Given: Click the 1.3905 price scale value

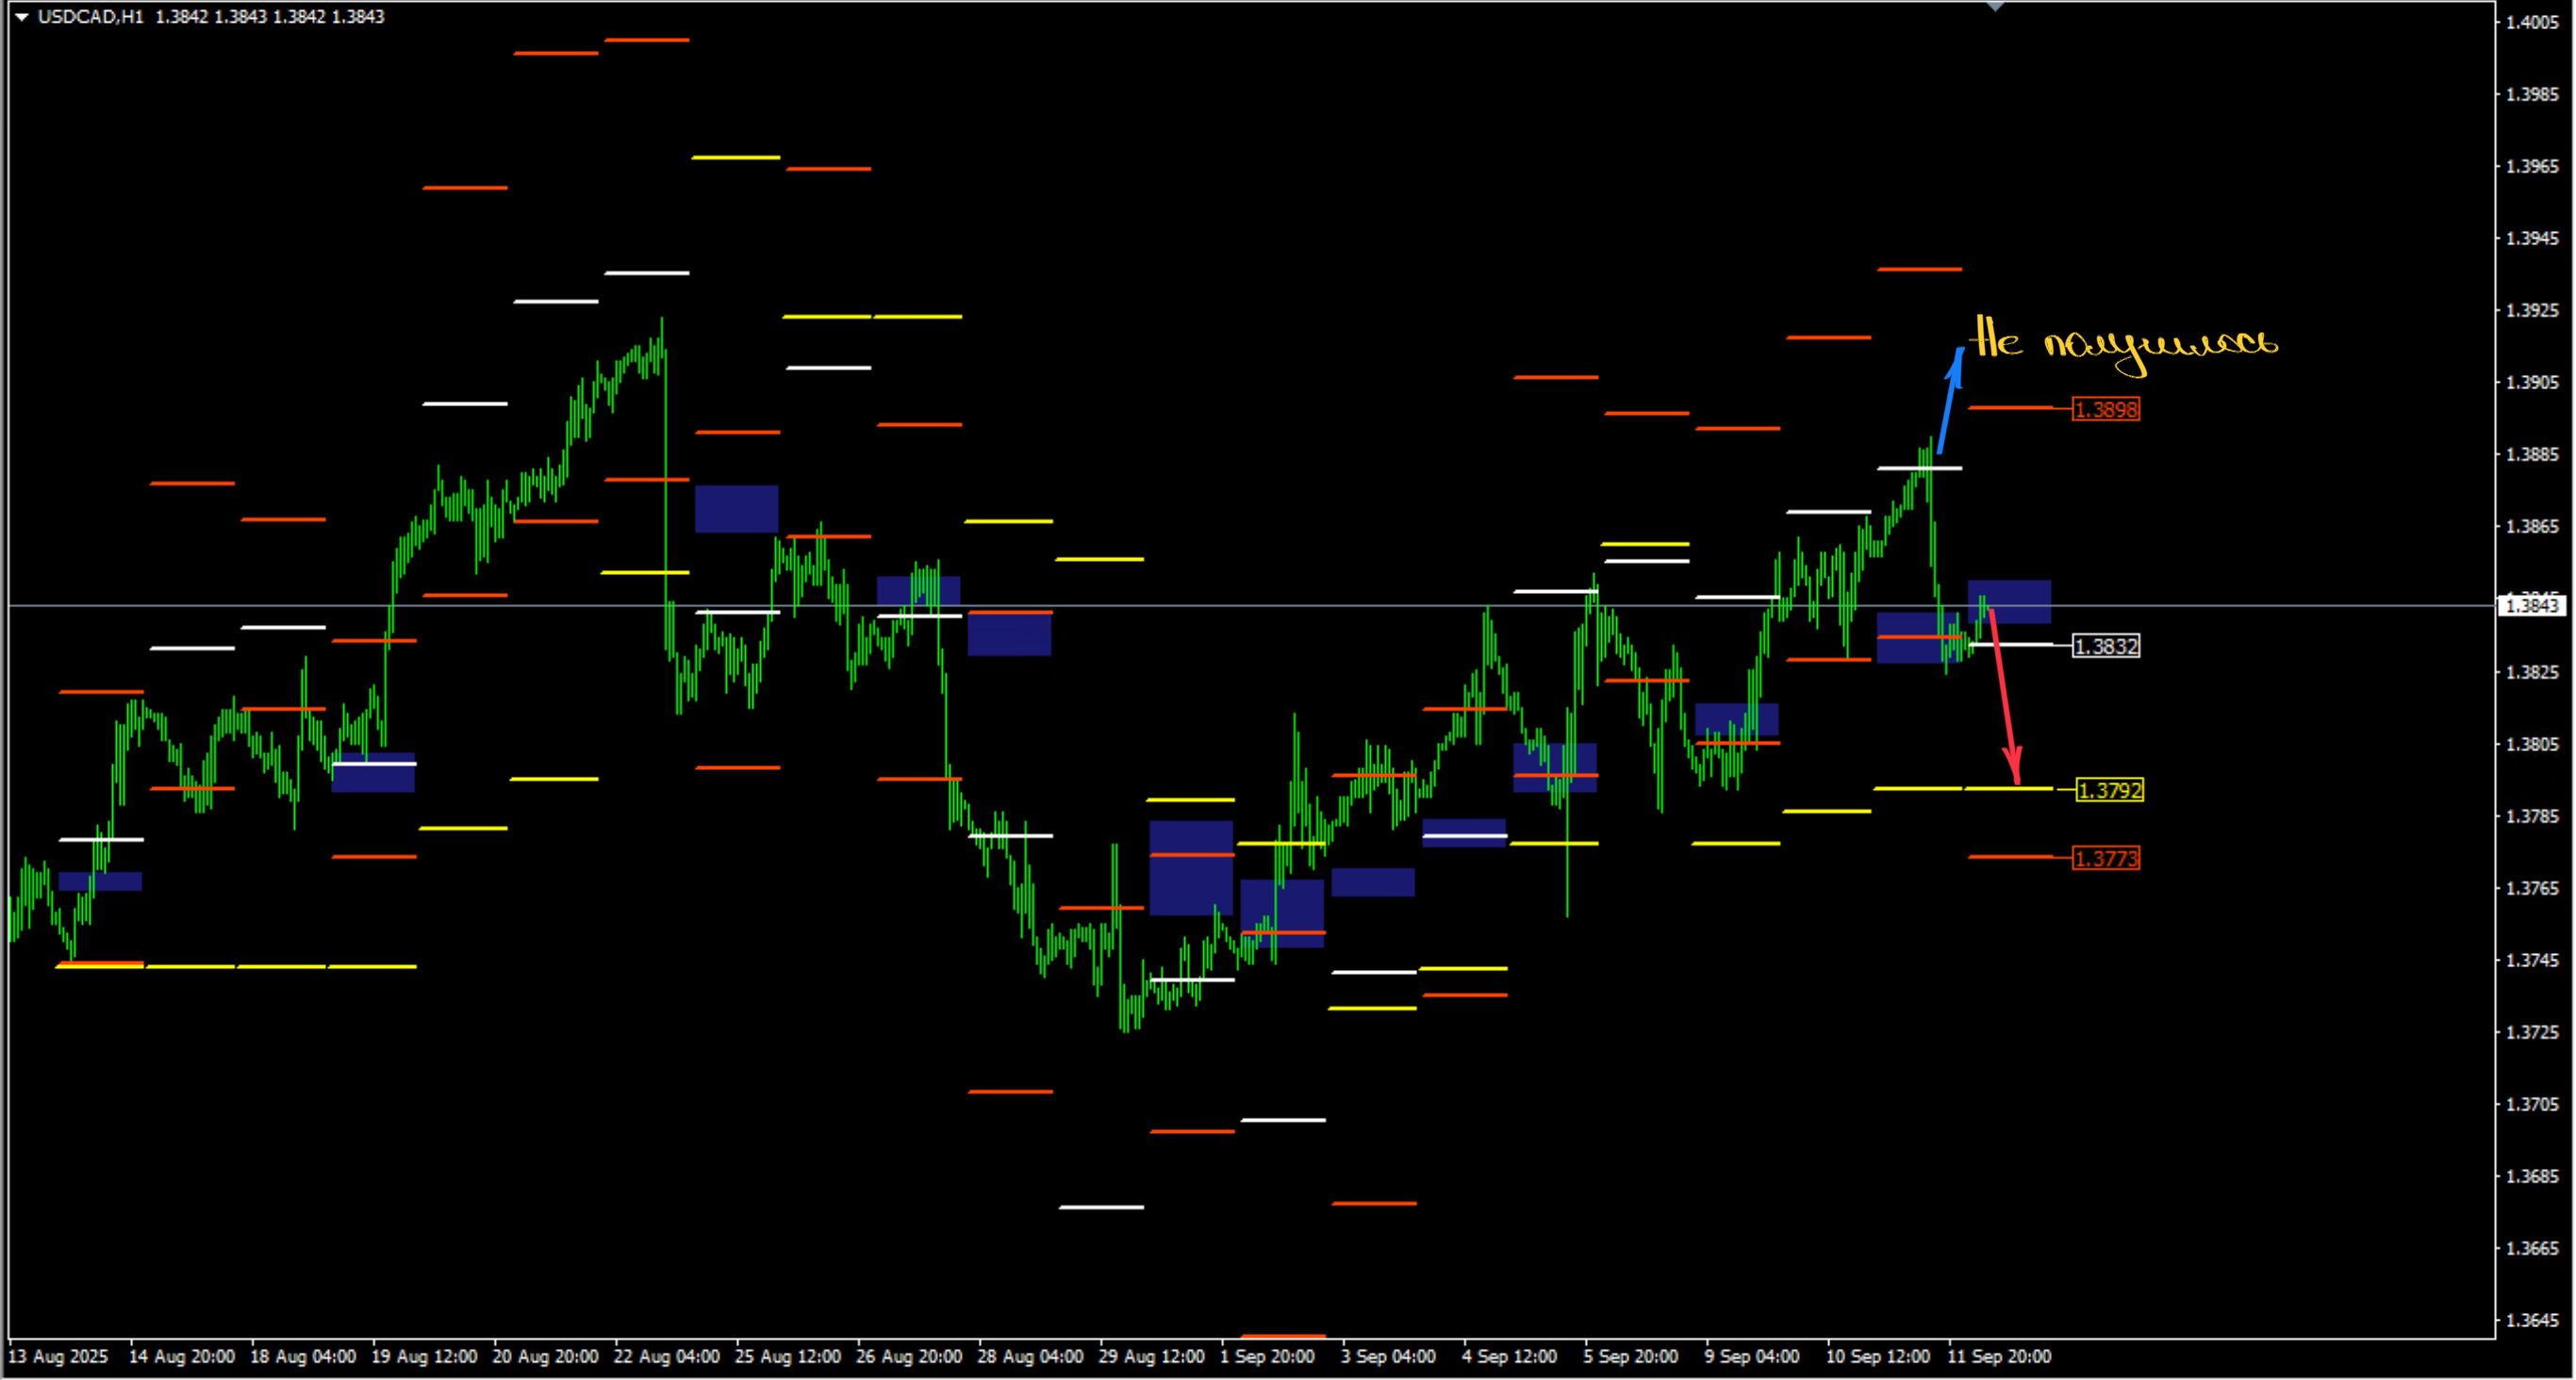Looking at the screenshot, I should coord(2532,382).
